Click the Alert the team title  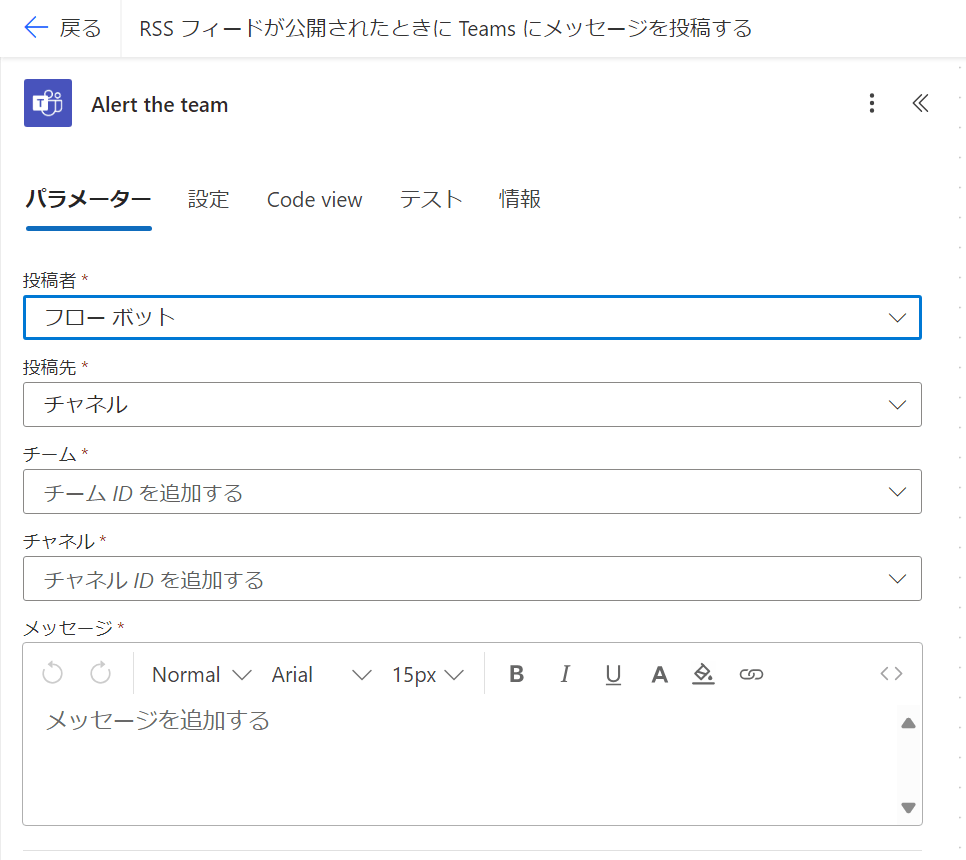pos(160,105)
